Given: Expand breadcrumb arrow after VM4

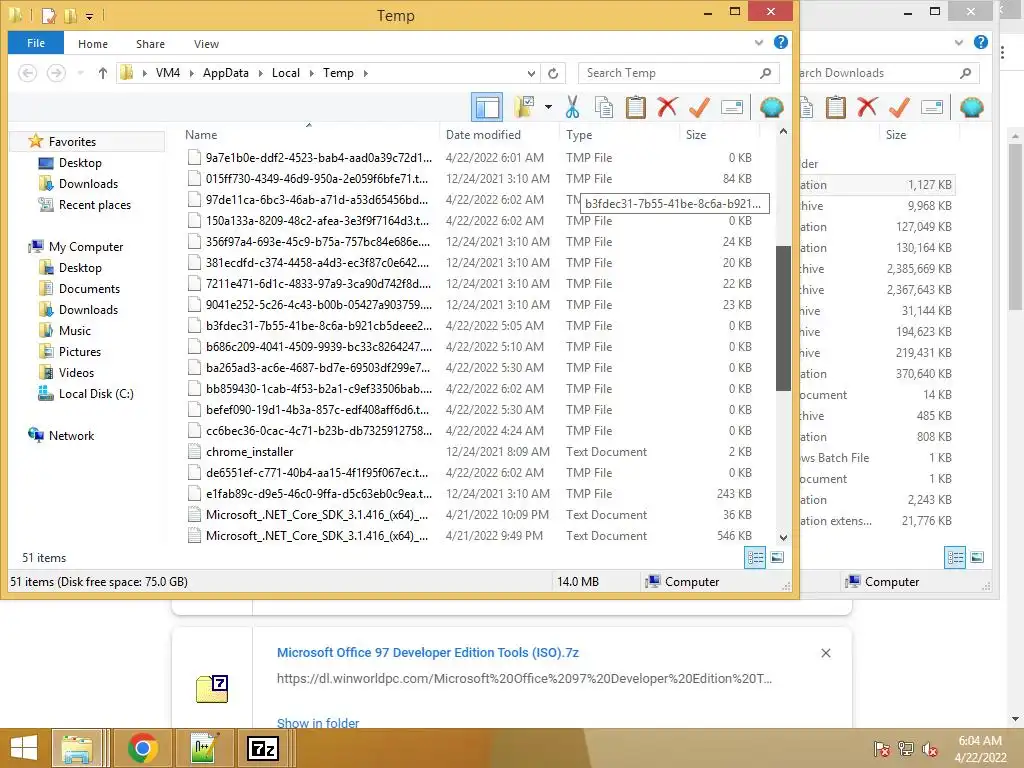Looking at the screenshot, I should pyautogui.click(x=191, y=73).
